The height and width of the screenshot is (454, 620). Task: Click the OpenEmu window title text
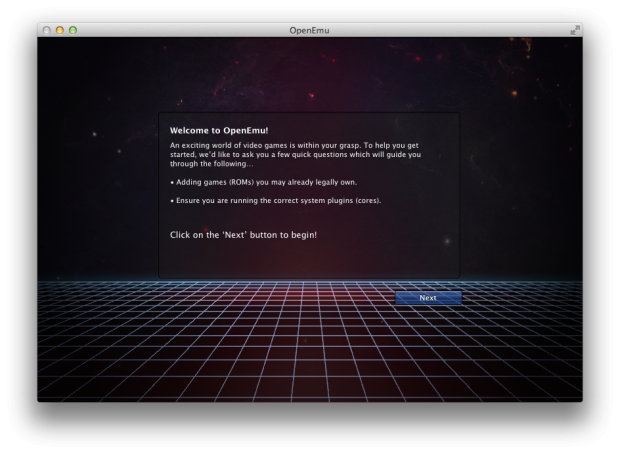(x=309, y=30)
